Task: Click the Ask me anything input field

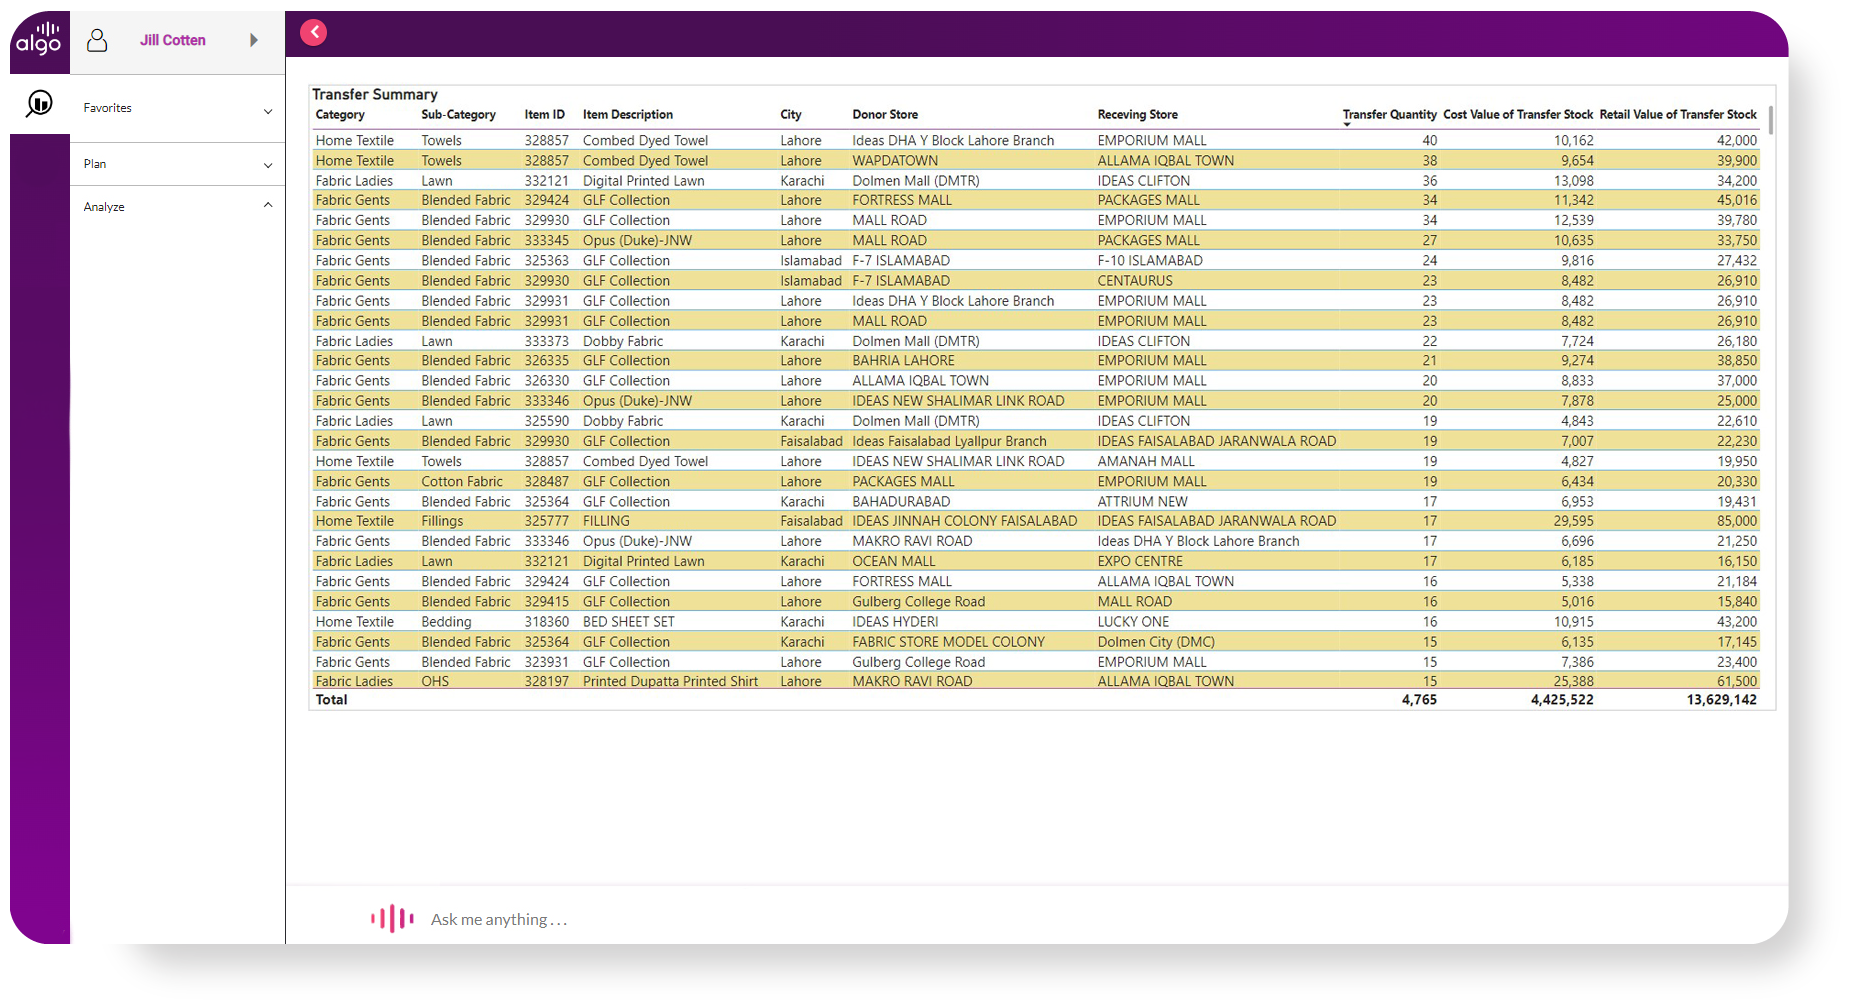Action: 499,919
